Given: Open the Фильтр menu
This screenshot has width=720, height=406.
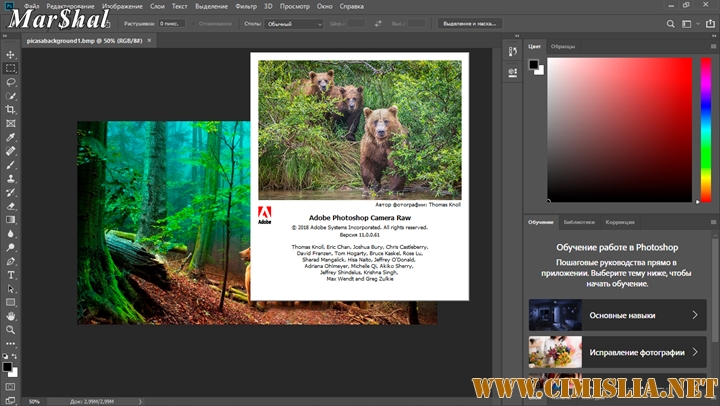Looking at the screenshot, I should tap(245, 7).
